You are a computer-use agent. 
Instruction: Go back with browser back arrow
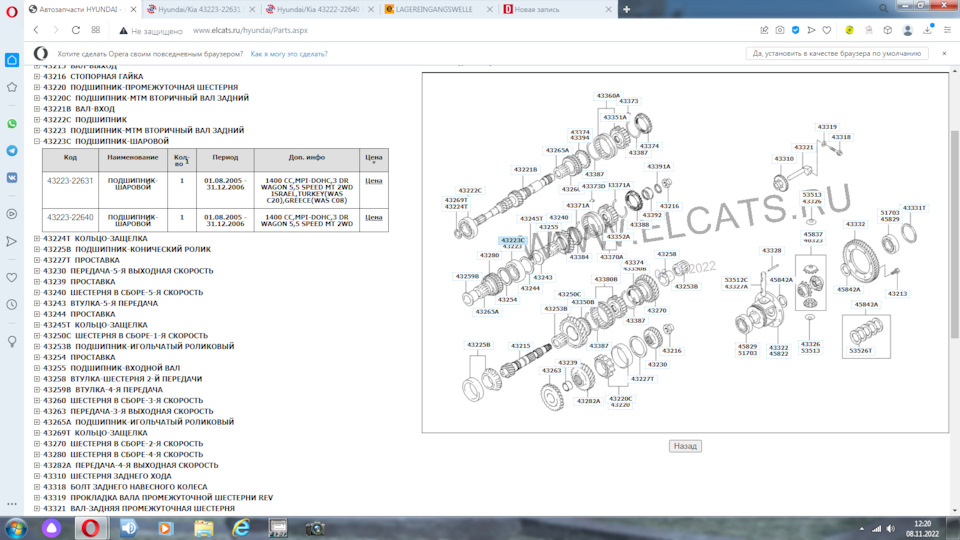pyautogui.click(x=36, y=30)
